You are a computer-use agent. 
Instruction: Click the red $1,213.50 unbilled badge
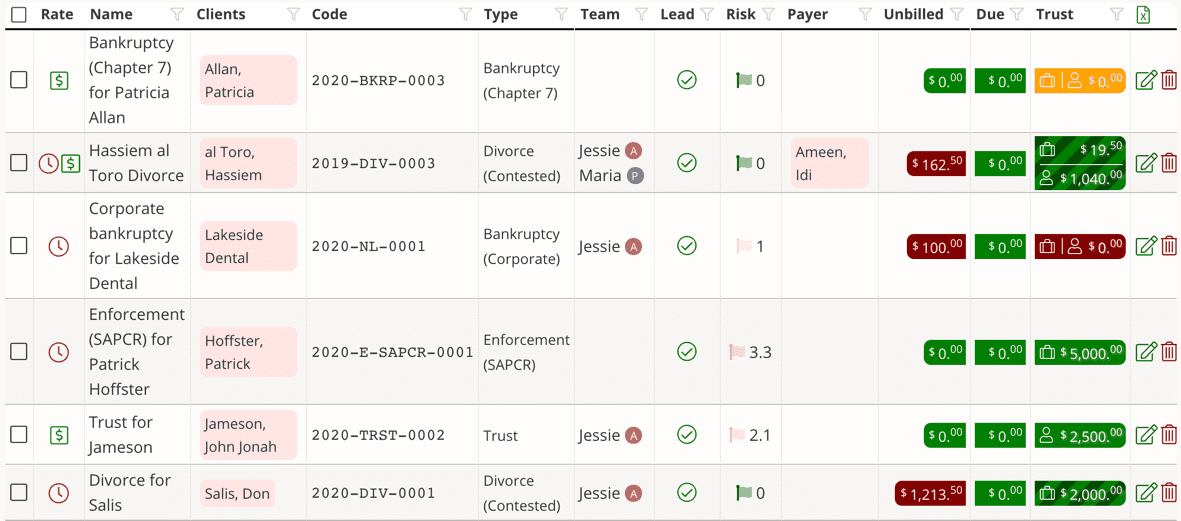click(x=931, y=493)
